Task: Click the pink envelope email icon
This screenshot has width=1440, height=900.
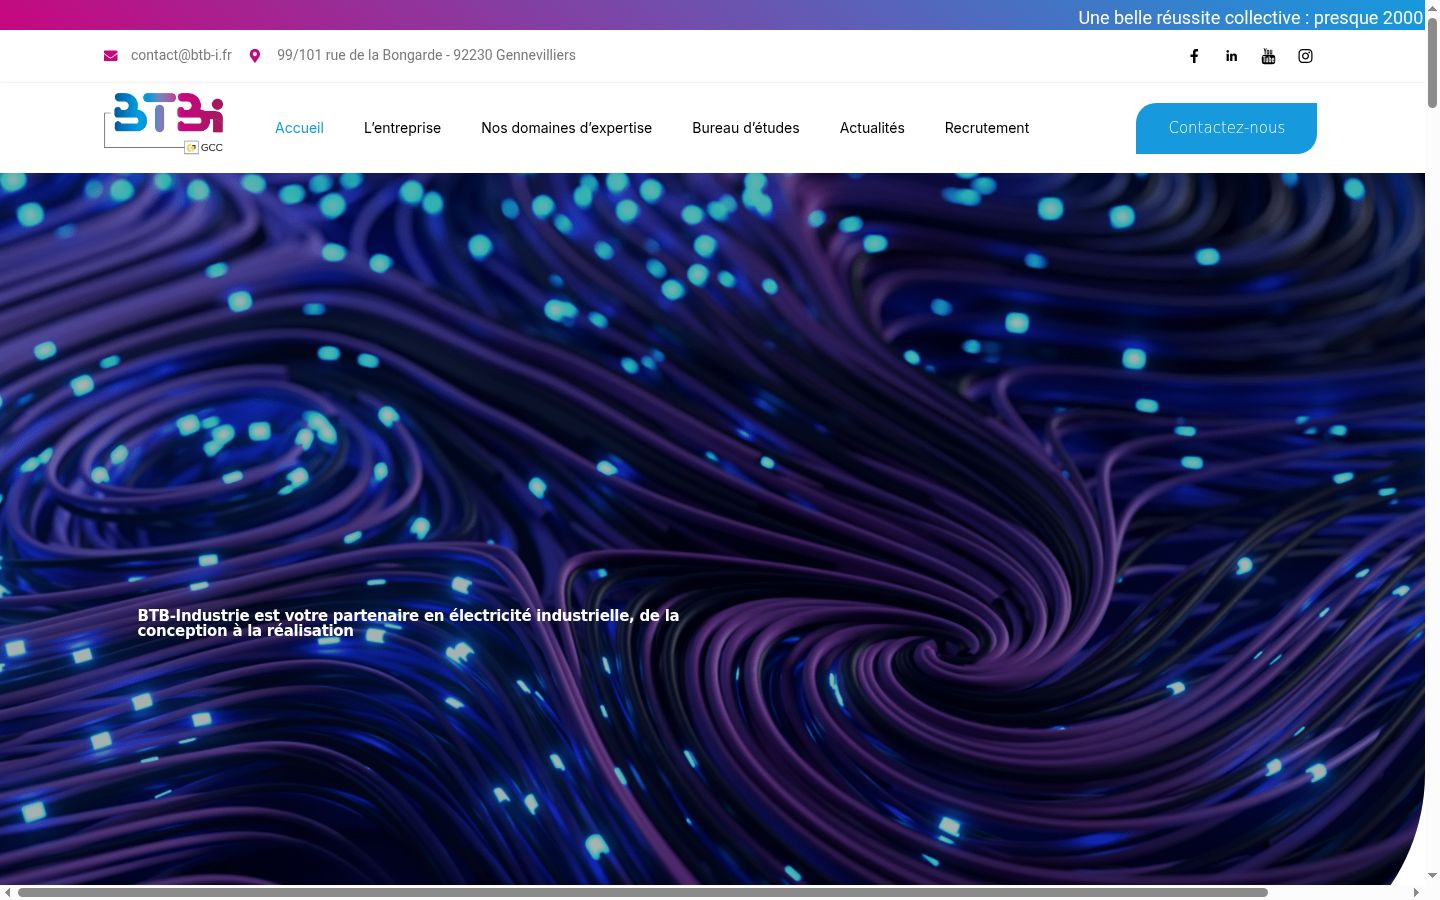Action: 111,56
